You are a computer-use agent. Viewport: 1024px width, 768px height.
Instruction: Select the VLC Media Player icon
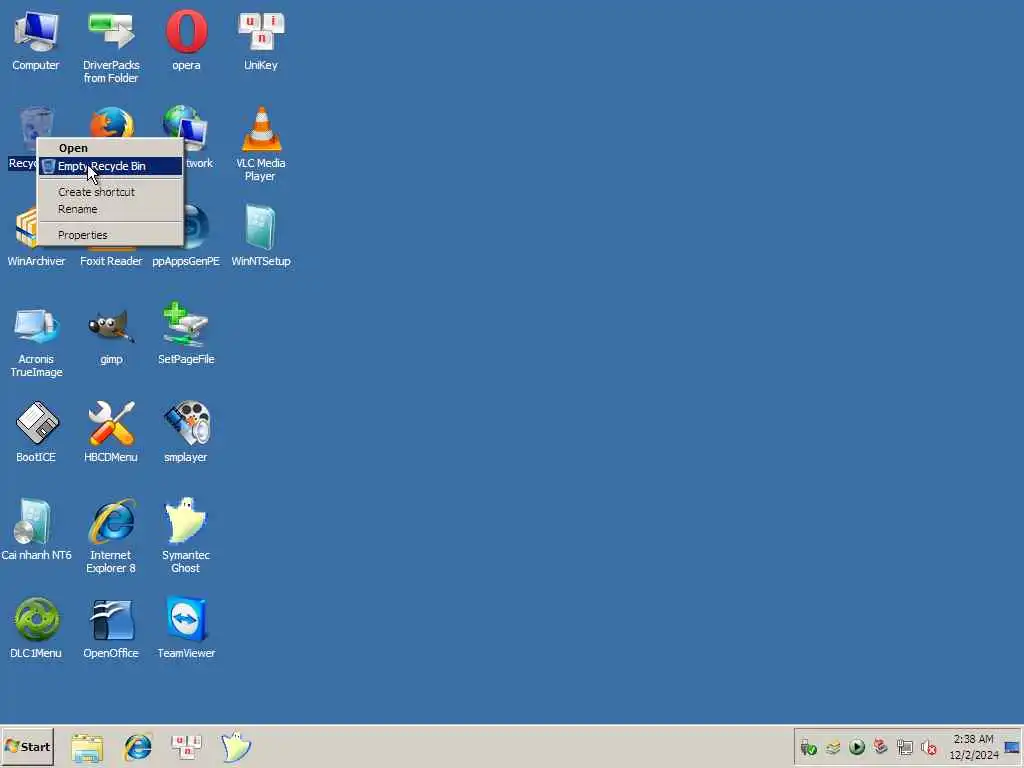tap(261, 144)
